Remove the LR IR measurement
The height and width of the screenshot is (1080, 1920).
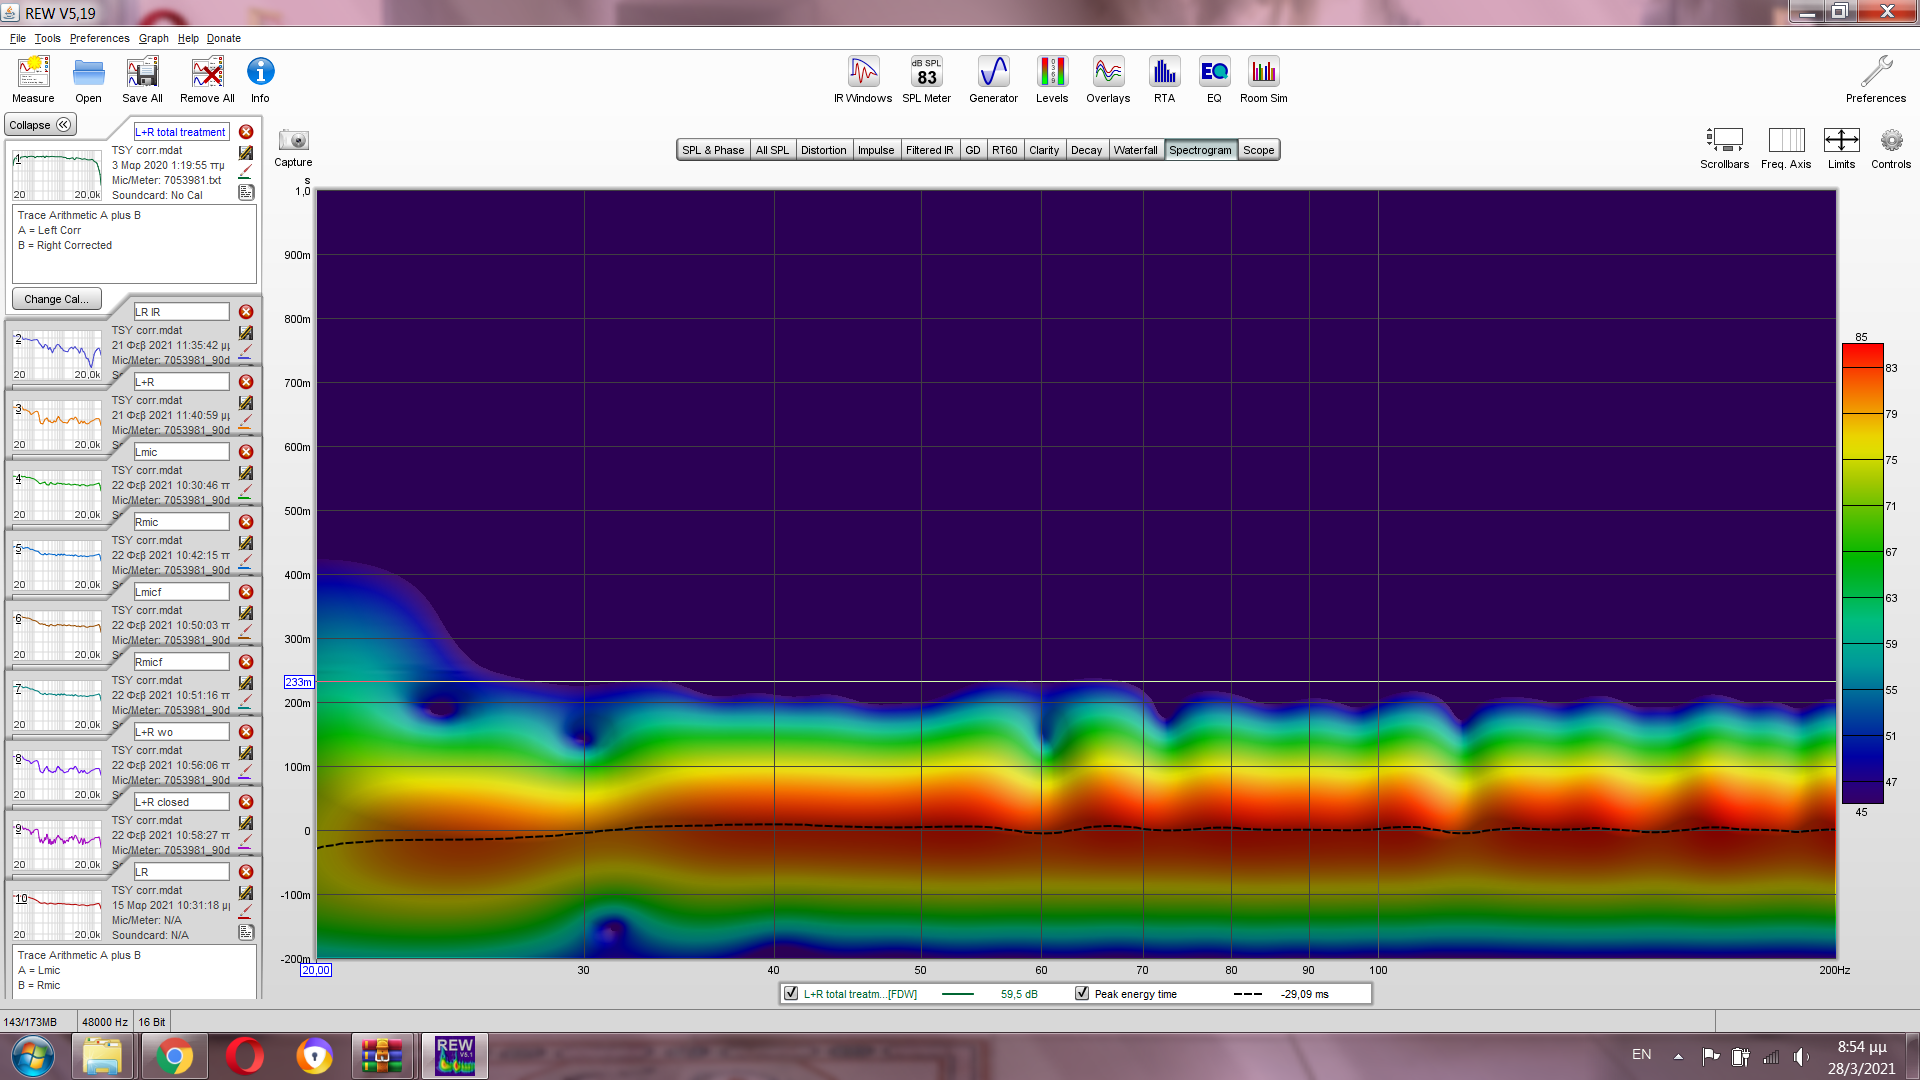(x=246, y=312)
